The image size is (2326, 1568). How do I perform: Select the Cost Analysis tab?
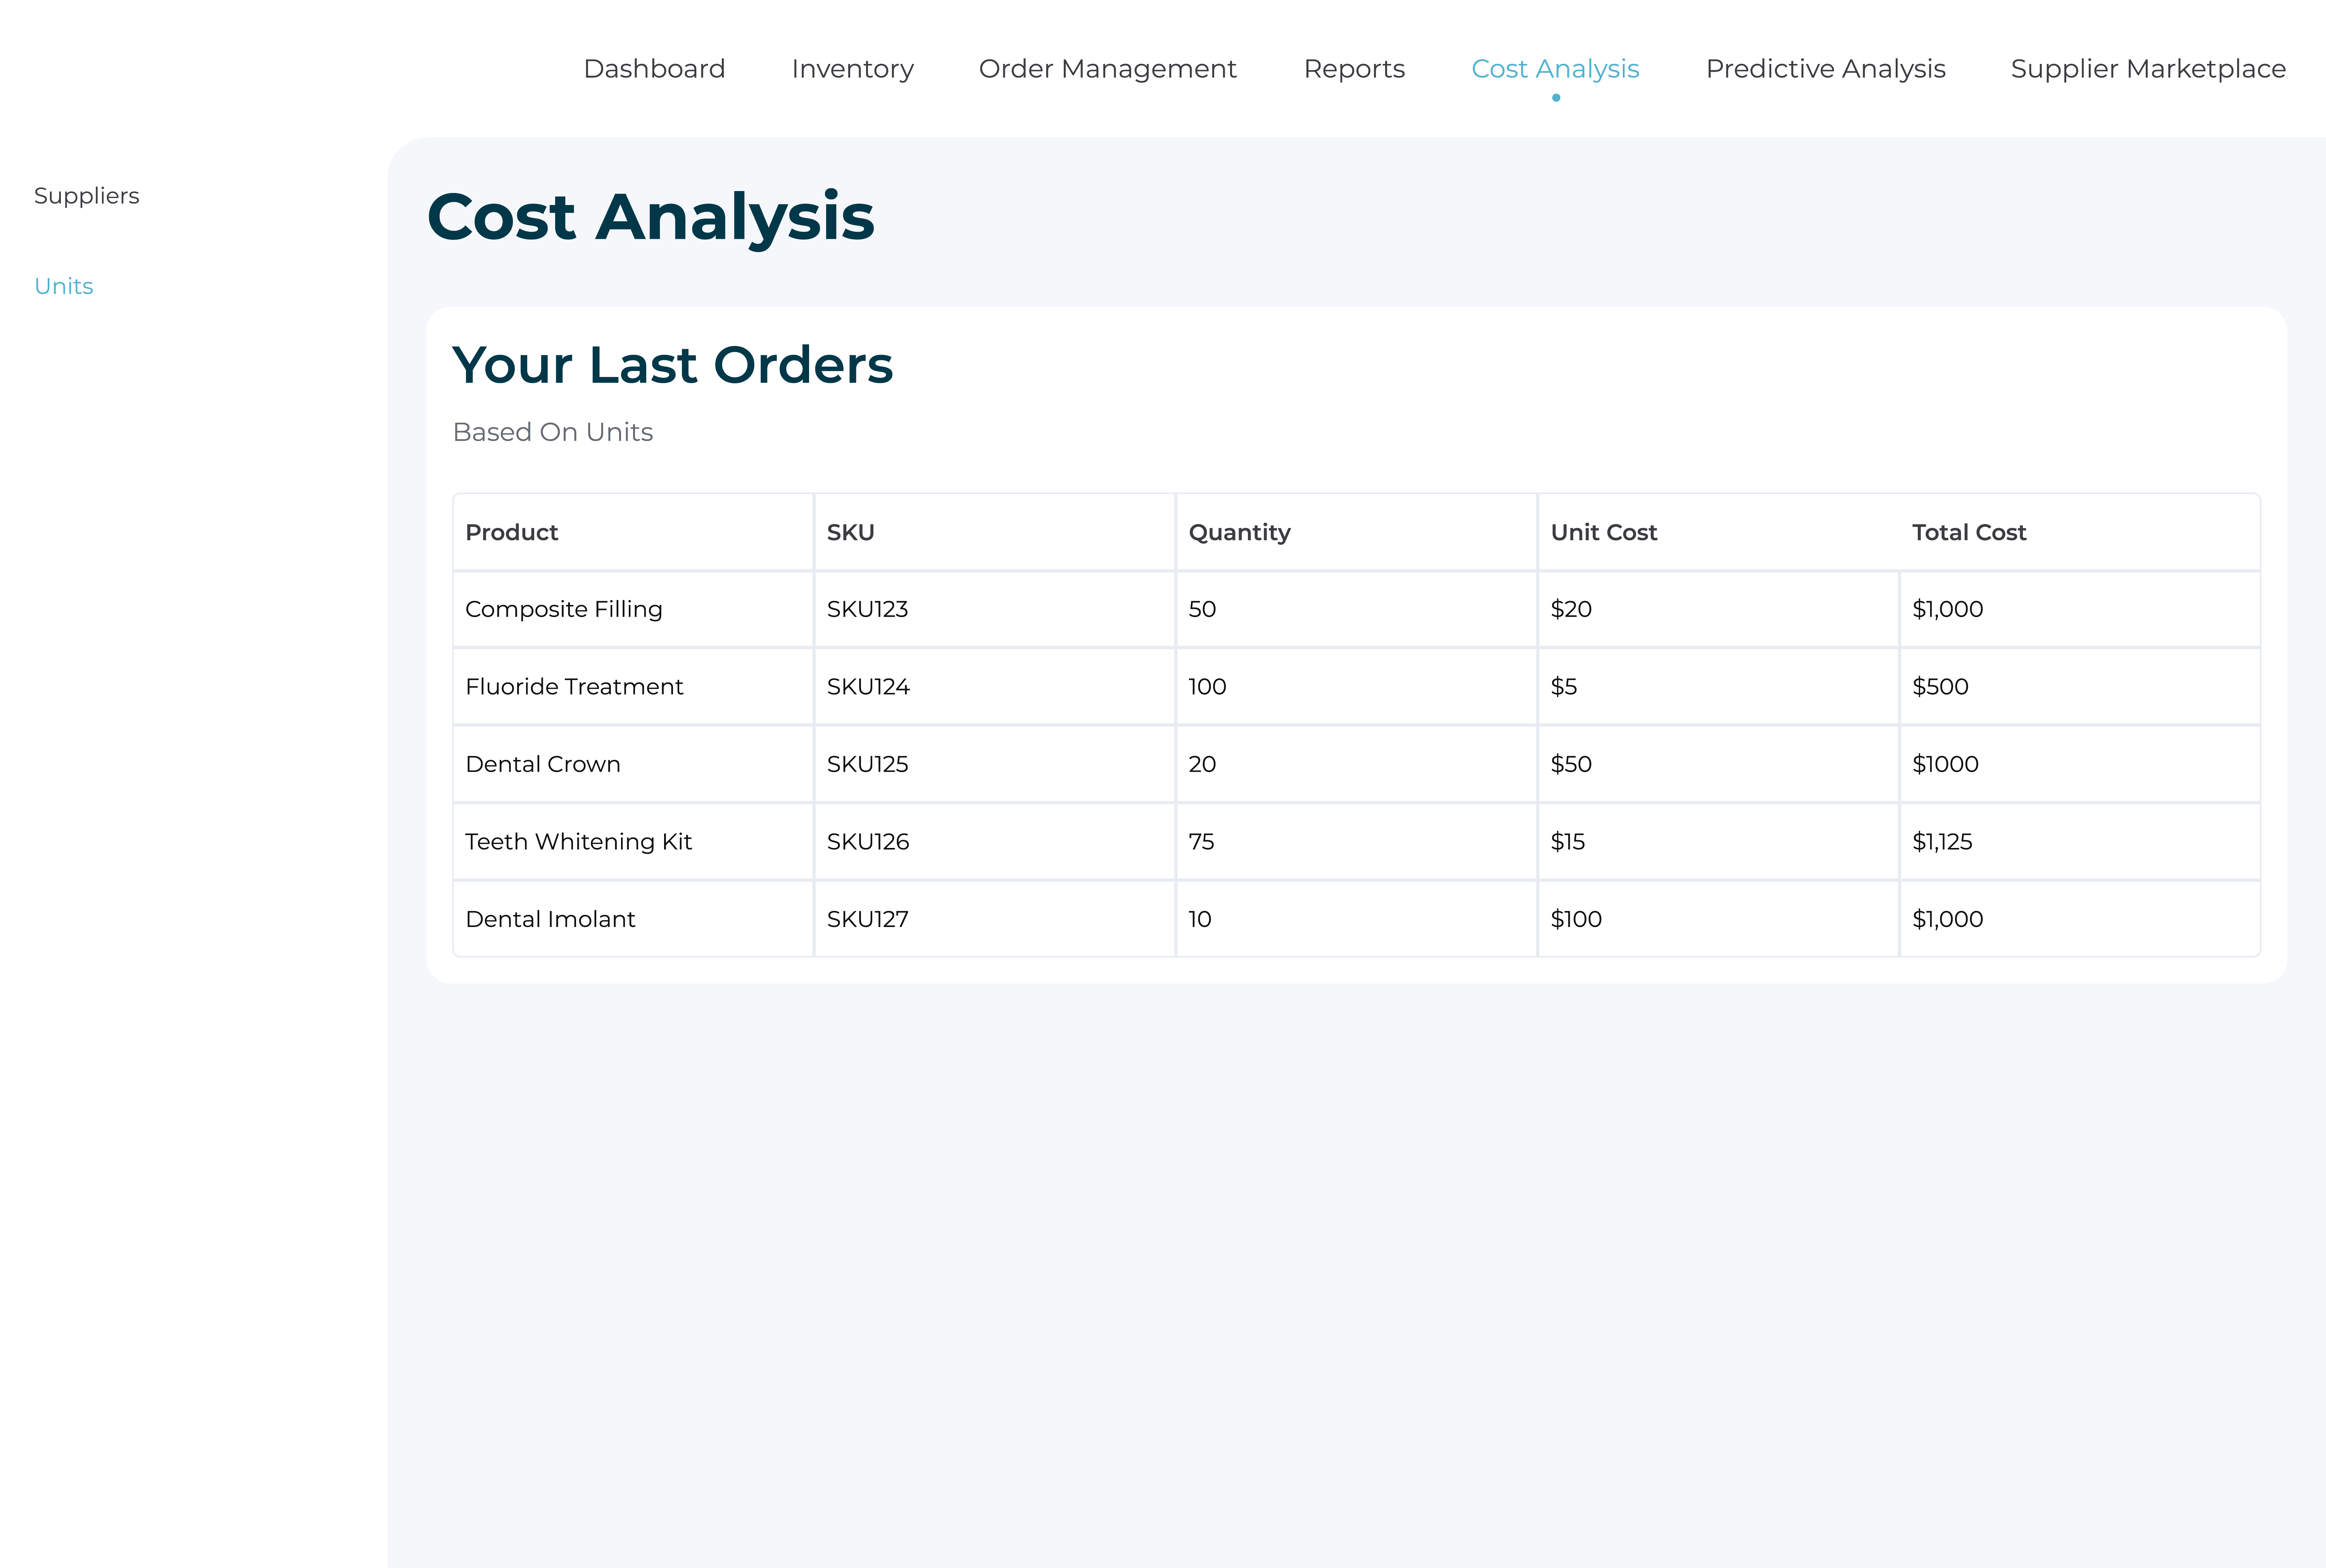(x=1554, y=68)
